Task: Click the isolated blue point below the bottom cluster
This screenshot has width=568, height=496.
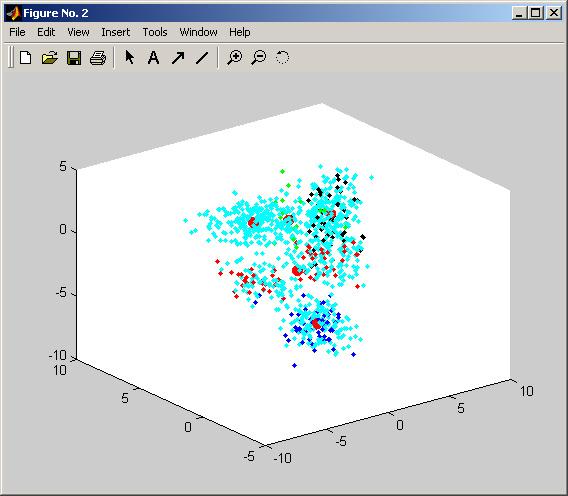Action: (x=294, y=366)
